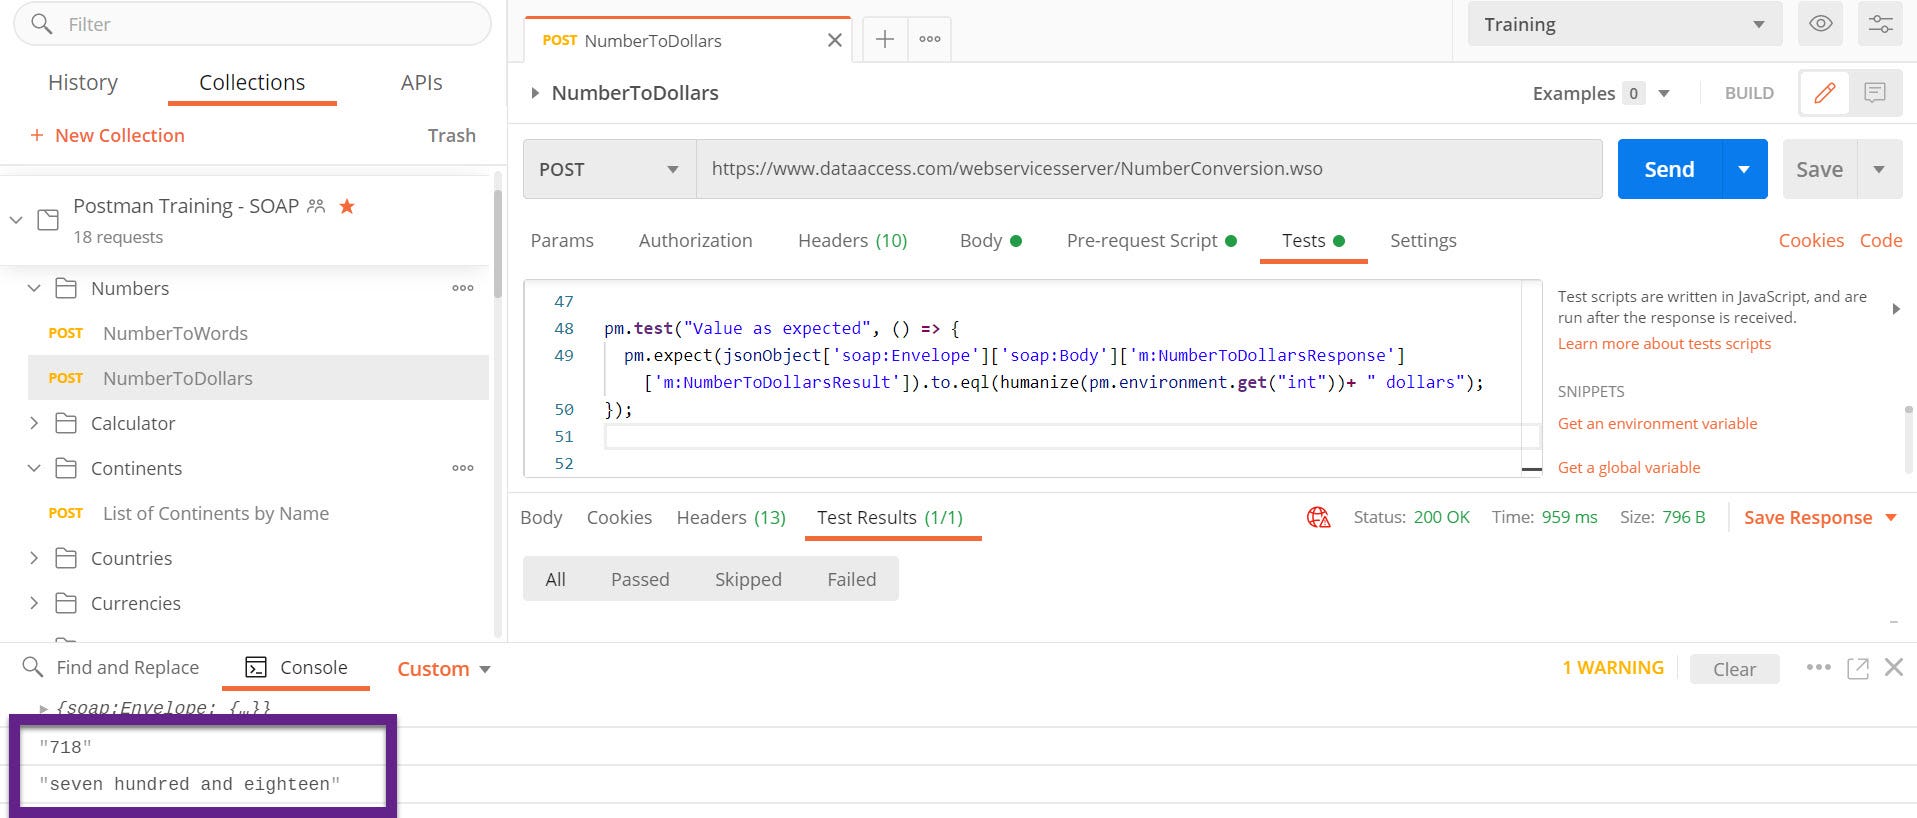This screenshot has height=818, width=1917.
Task: Switch to the History tab
Action: (x=83, y=82)
